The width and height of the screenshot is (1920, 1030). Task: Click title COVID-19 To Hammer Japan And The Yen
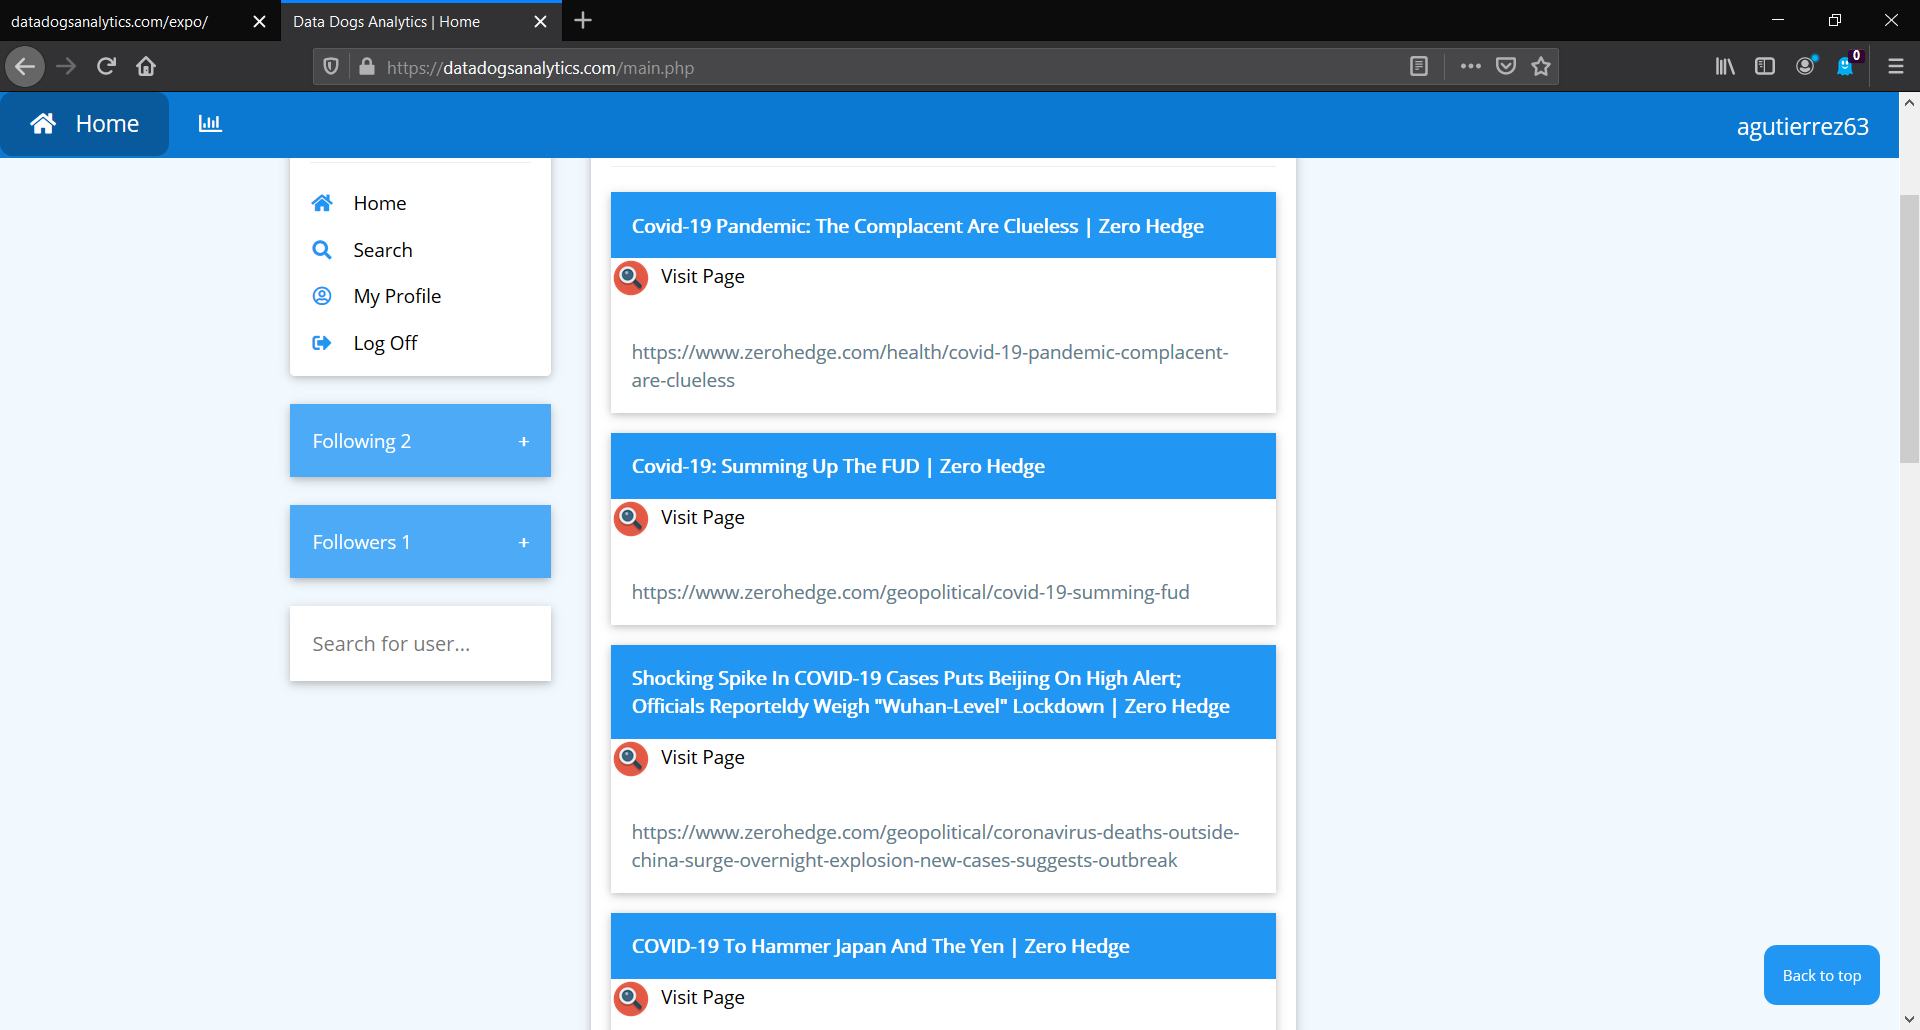(880, 946)
